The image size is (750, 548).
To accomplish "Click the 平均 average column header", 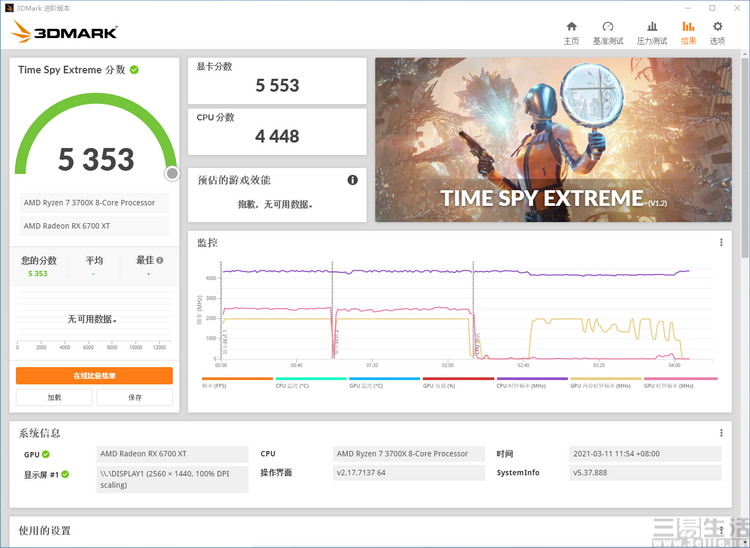I will pyautogui.click(x=94, y=260).
